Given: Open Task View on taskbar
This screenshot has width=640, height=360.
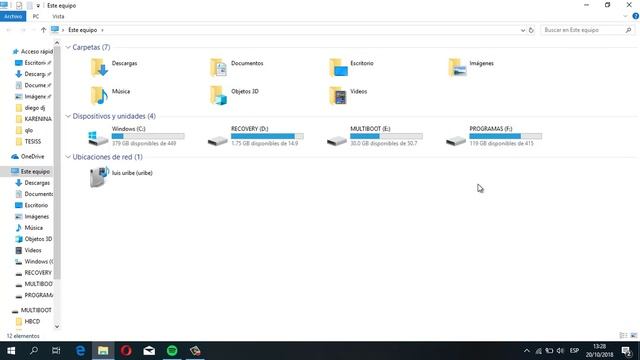Looking at the screenshot, I should tap(56, 351).
